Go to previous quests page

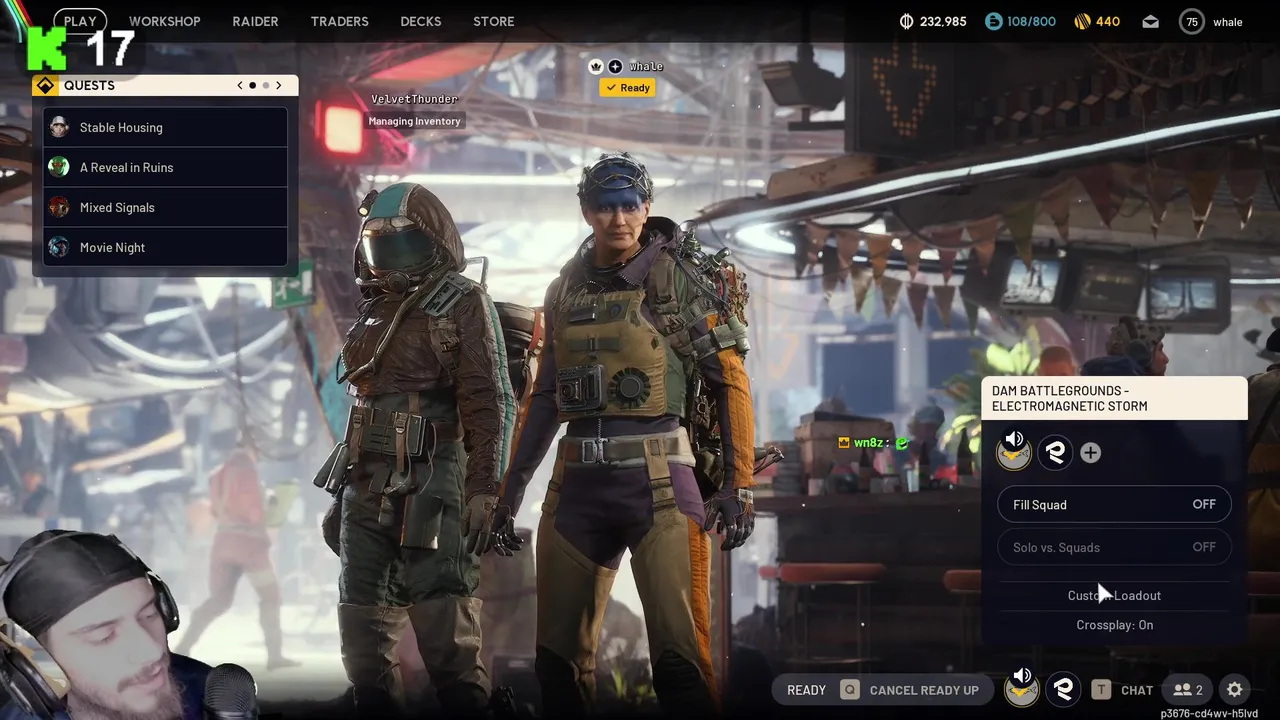(x=240, y=85)
